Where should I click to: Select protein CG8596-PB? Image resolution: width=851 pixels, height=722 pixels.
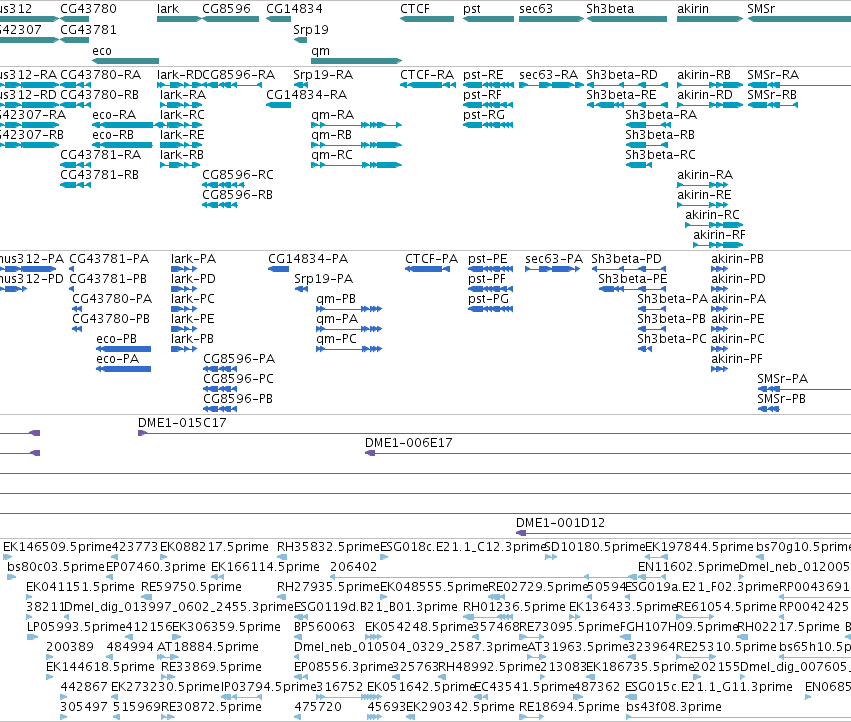(x=220, y=409)
